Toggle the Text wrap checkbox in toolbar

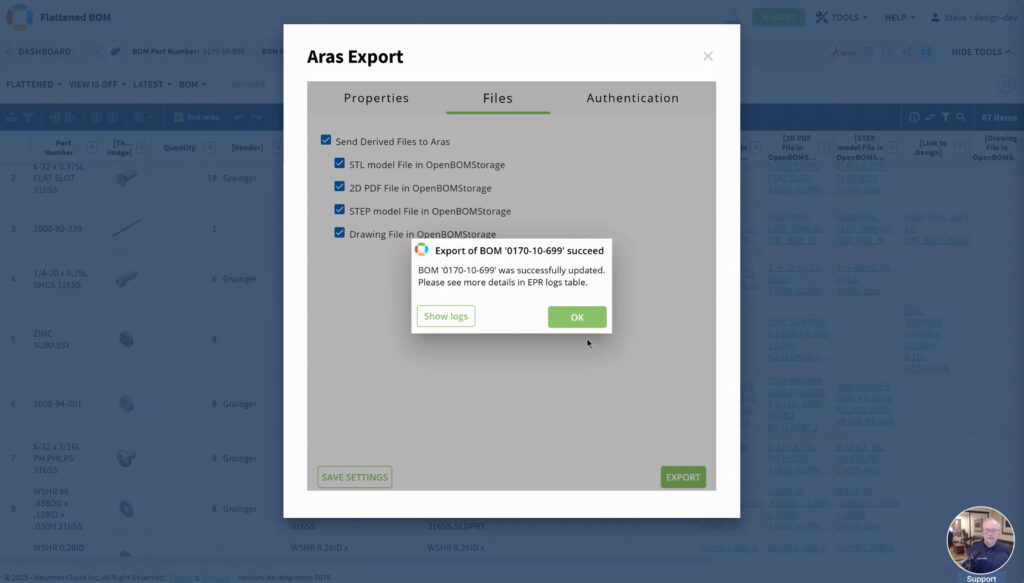178,118
